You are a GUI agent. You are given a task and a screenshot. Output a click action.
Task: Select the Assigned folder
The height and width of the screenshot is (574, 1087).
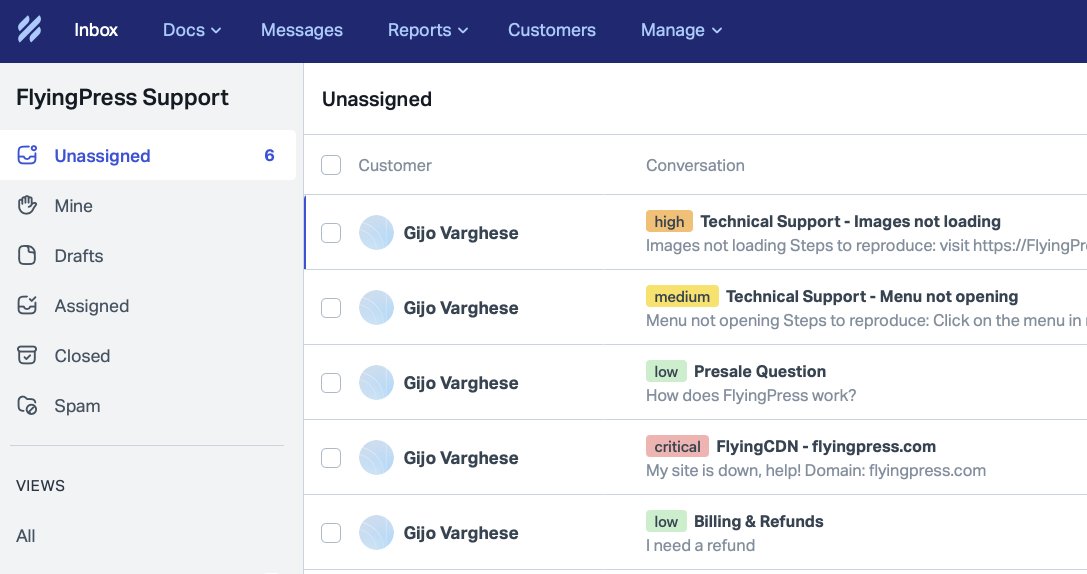[148, 306]
